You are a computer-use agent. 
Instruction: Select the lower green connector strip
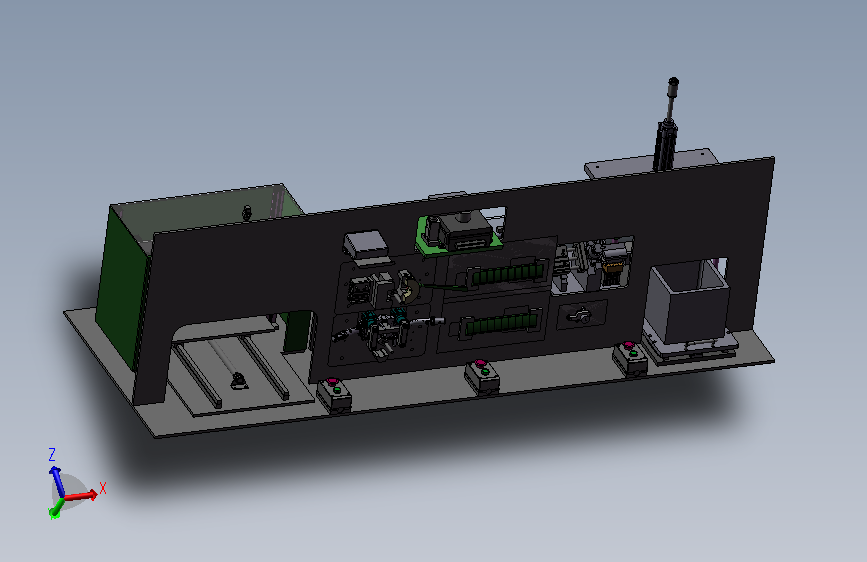click(501, 323)
